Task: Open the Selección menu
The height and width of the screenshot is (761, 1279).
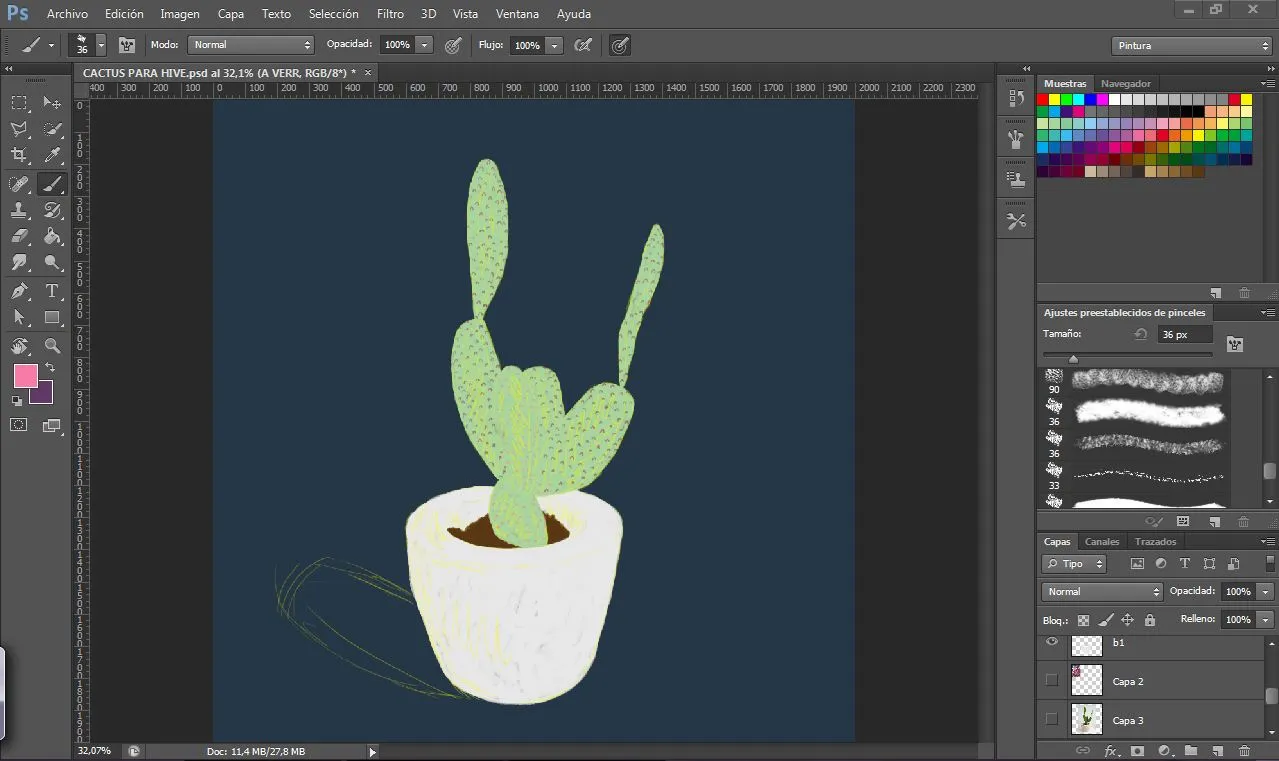Action: coord(334,14)
